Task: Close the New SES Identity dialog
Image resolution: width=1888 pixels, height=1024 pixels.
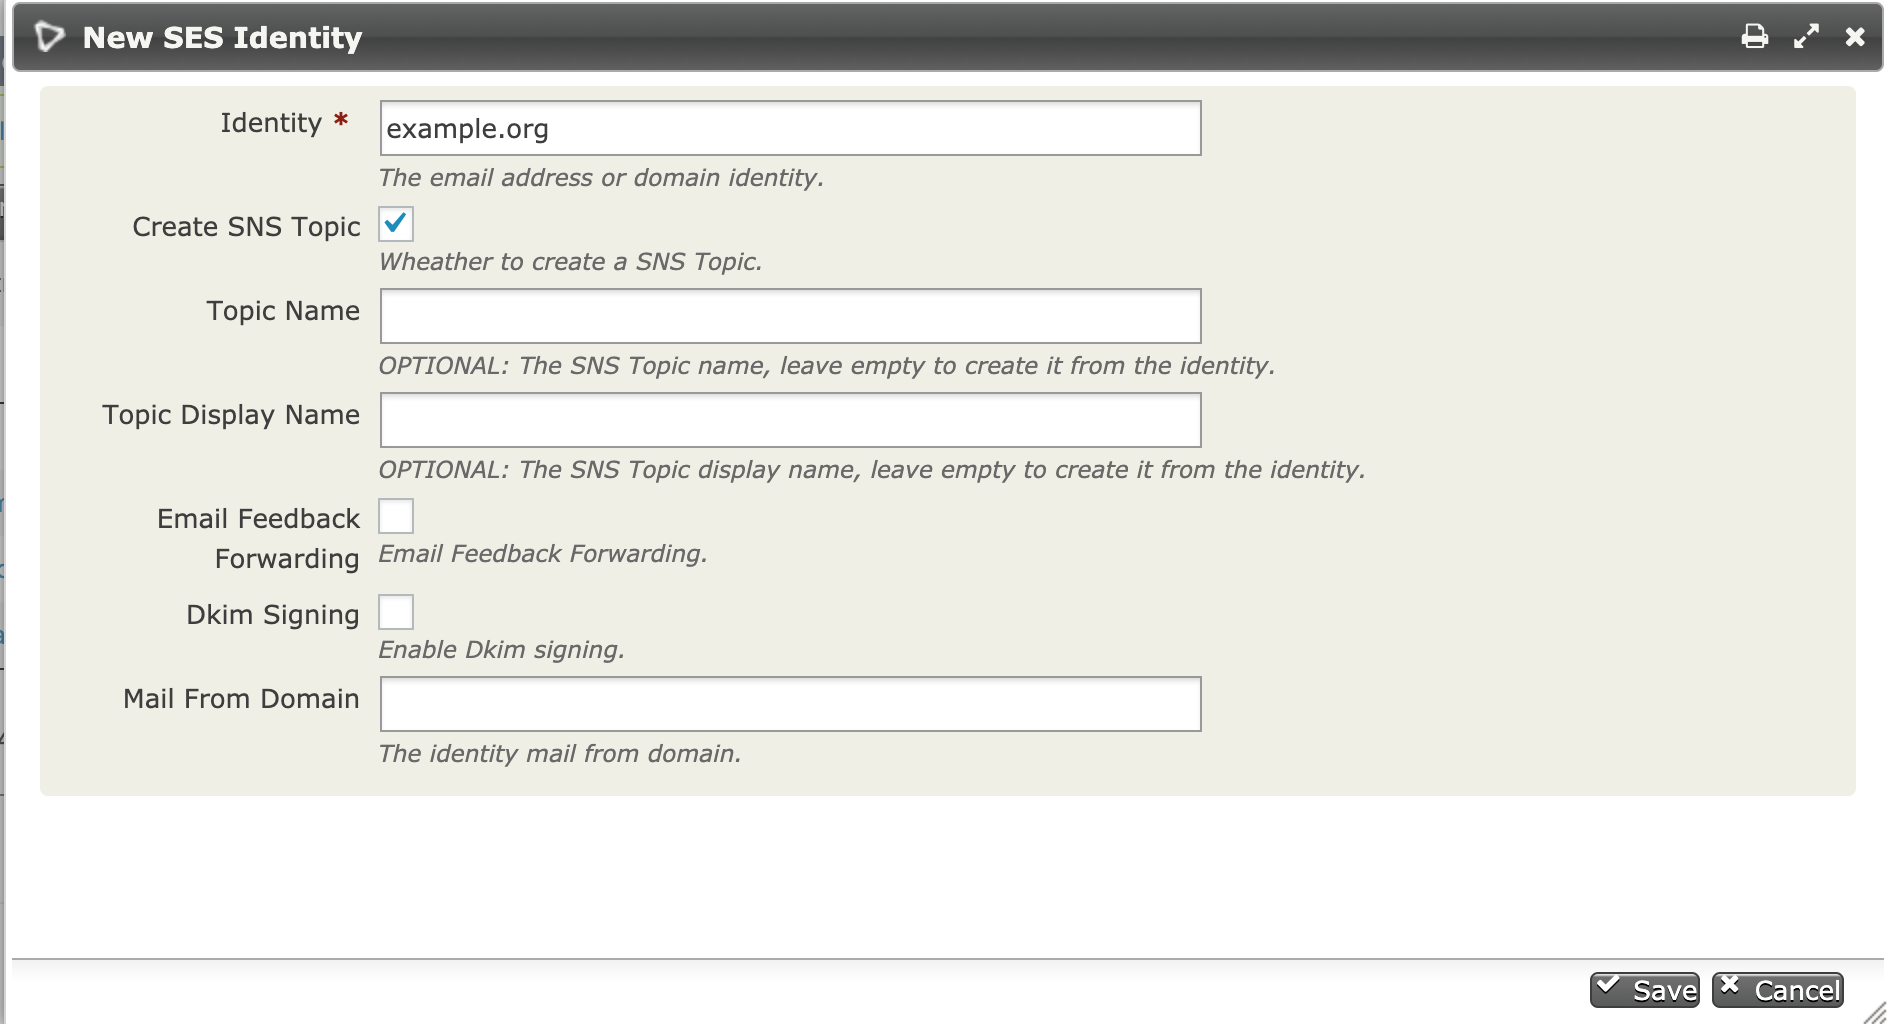Action: 1855,37
